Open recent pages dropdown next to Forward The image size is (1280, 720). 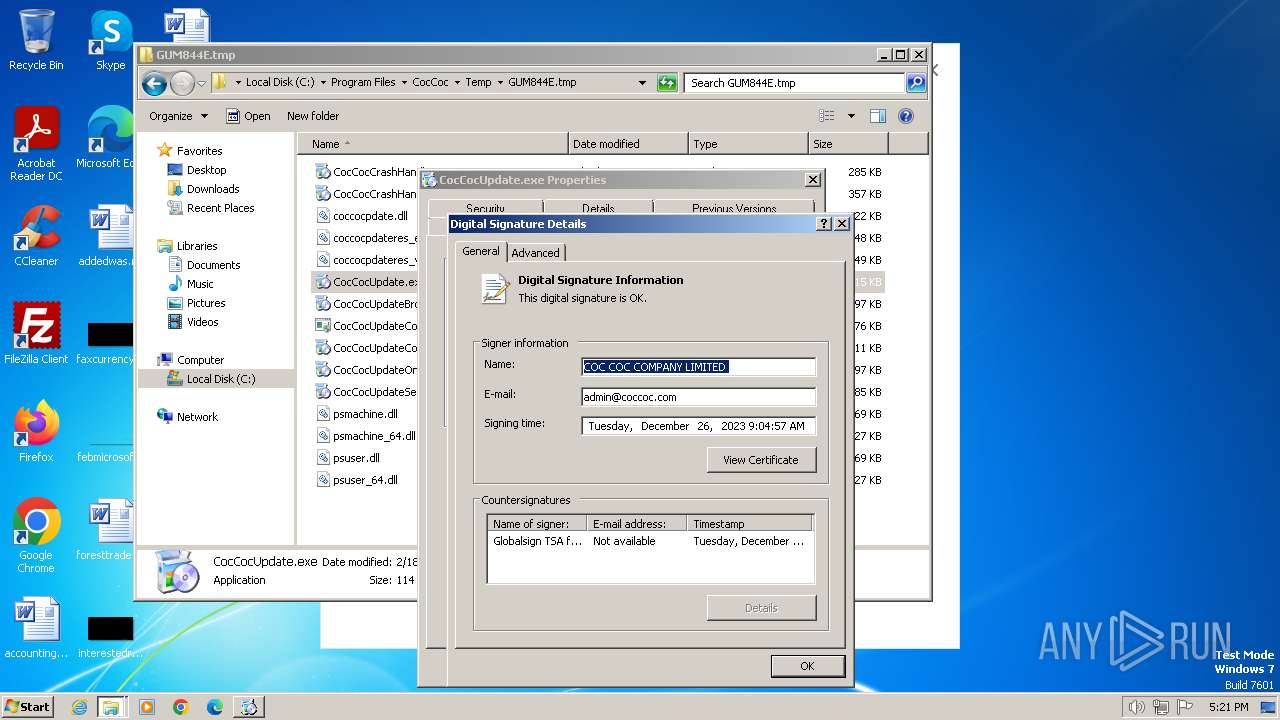(x=201, y=83)
